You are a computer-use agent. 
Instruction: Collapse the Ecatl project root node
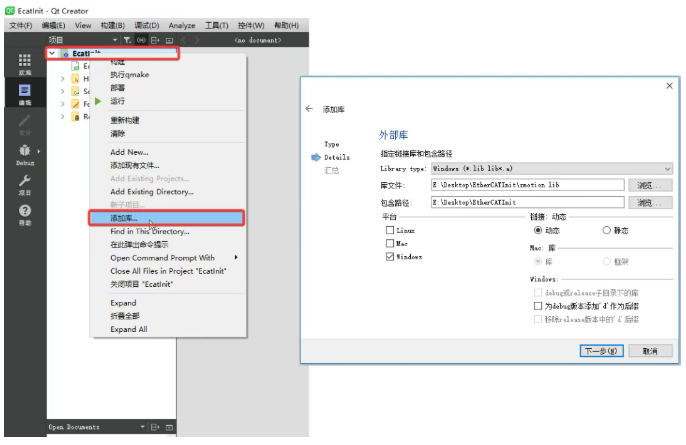pos(52,53)
